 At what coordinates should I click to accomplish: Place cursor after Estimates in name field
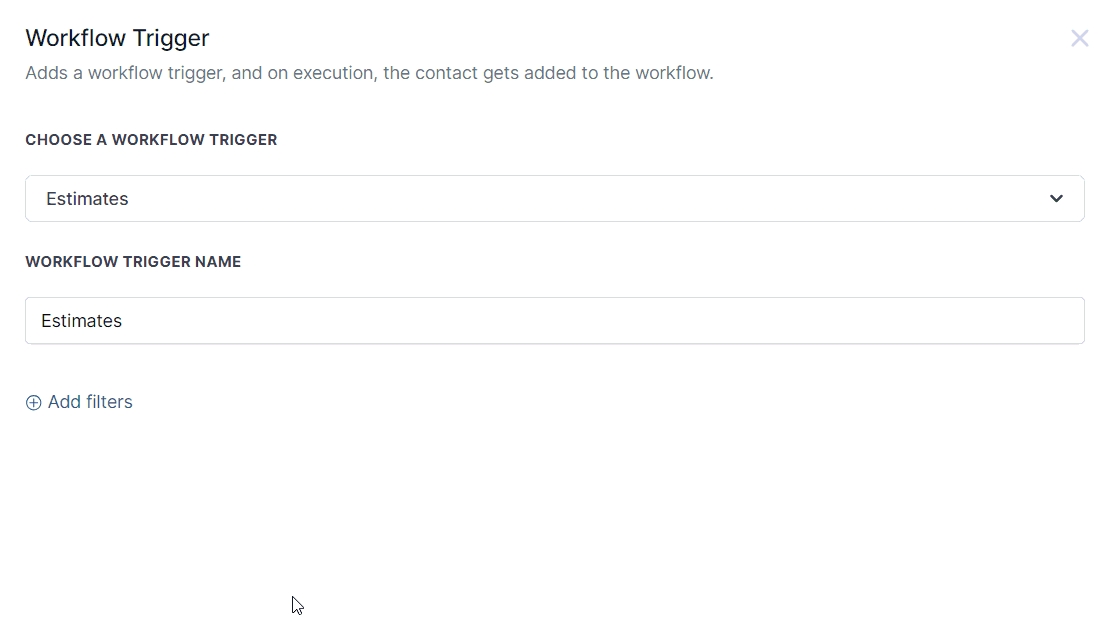pos(124,321)
